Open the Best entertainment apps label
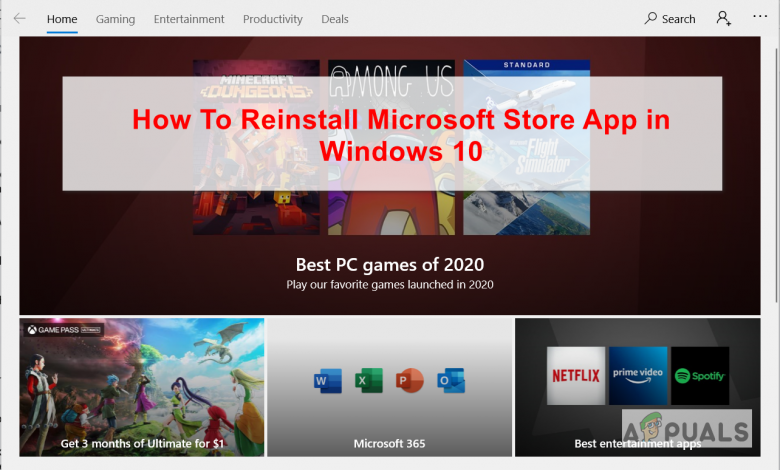Viewport: 780px width, 470px height. [x=638, y=443]
